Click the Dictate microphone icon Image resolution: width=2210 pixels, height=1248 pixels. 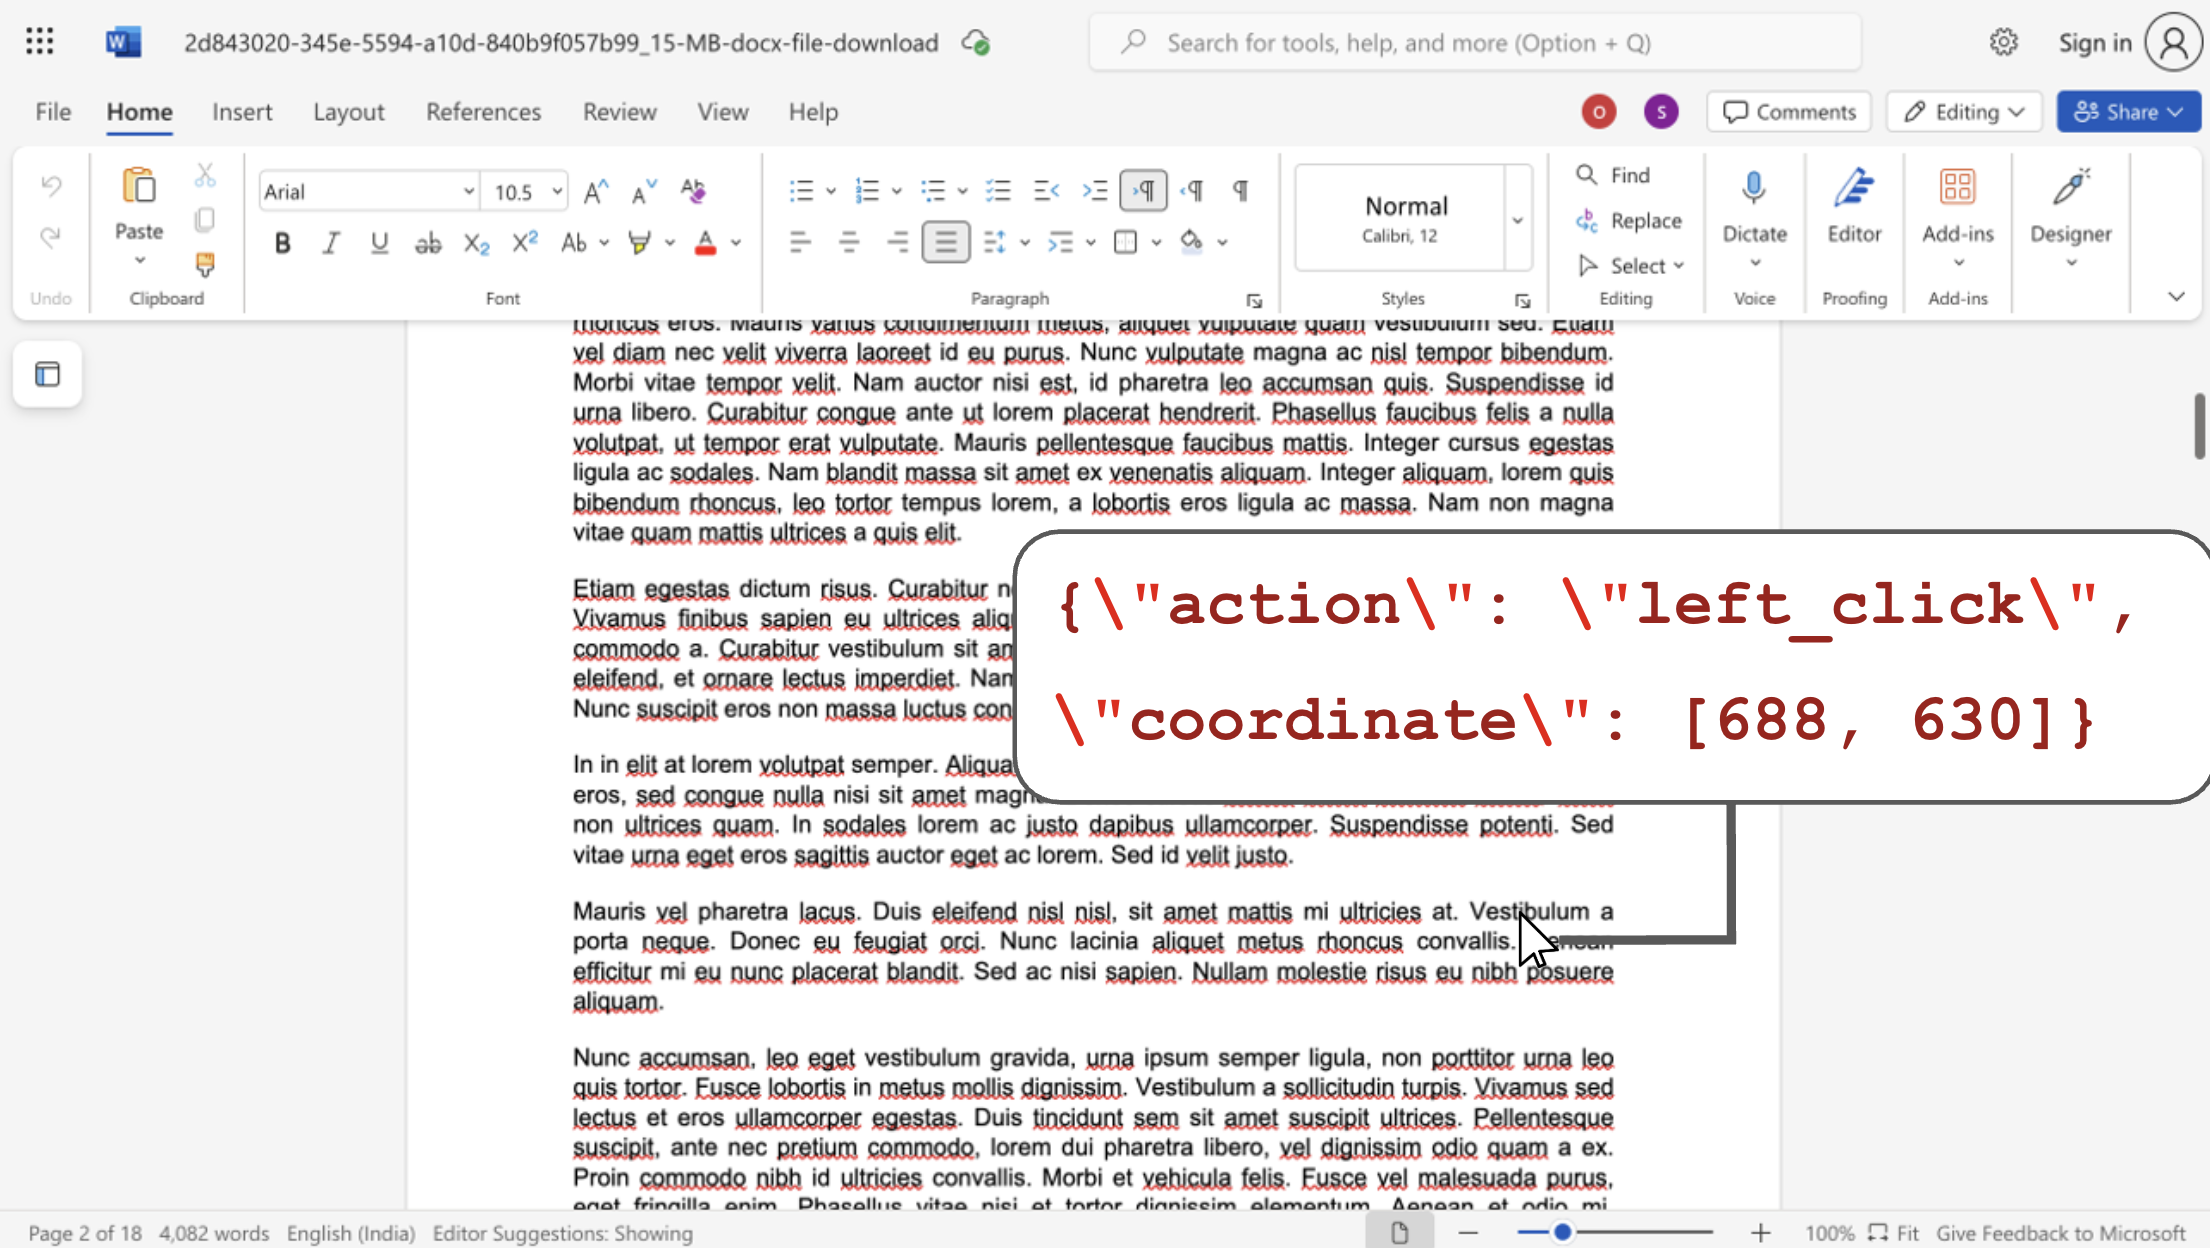click(x=1753, y=189)
